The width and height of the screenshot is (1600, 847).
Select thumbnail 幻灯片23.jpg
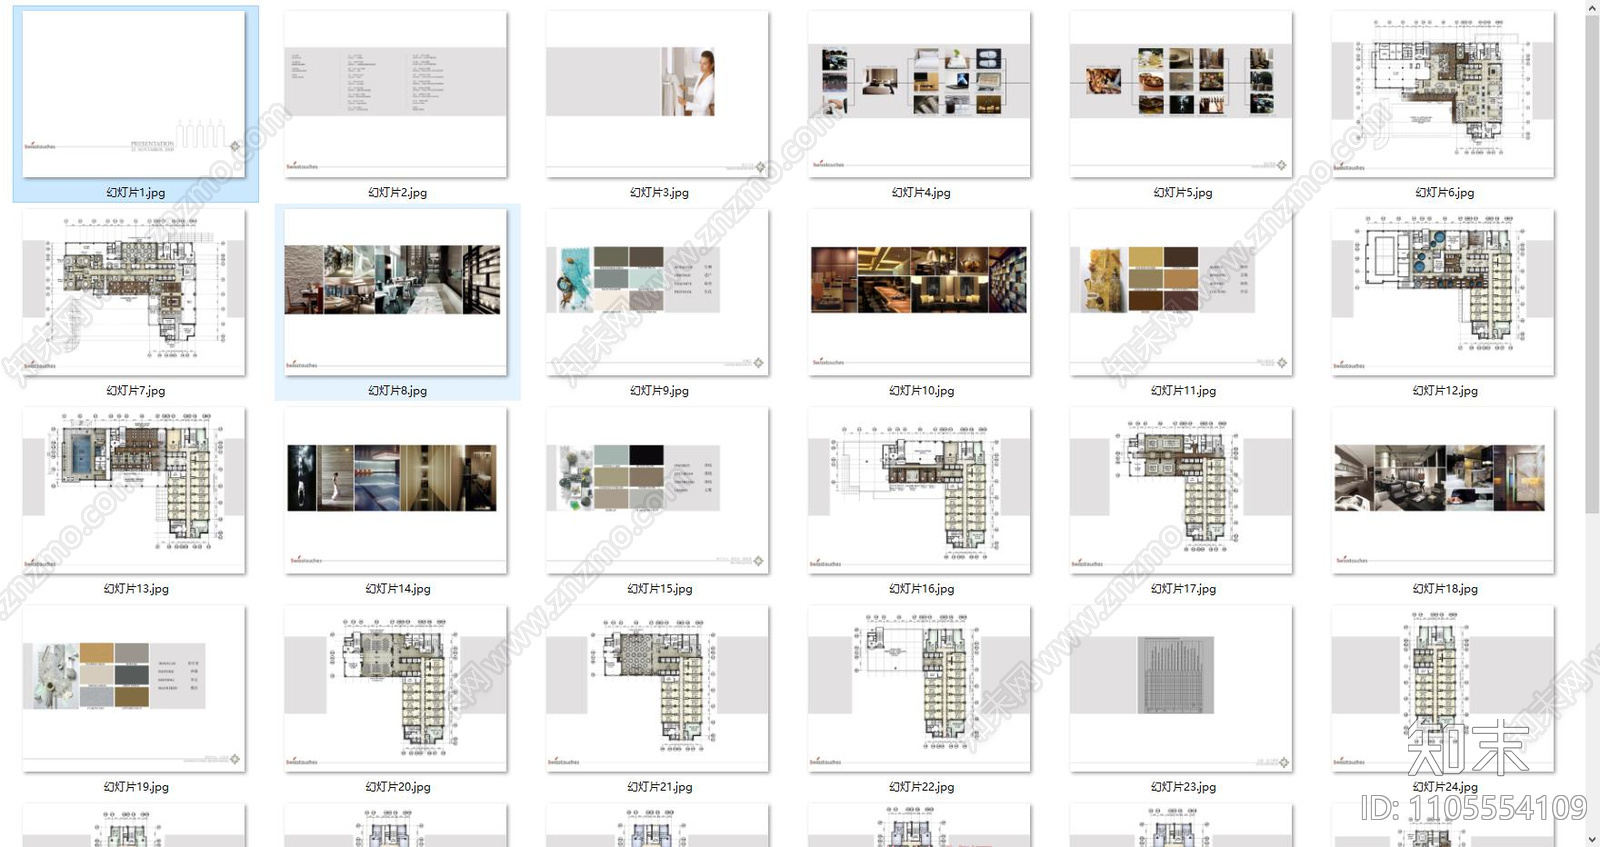(1181, 688)
